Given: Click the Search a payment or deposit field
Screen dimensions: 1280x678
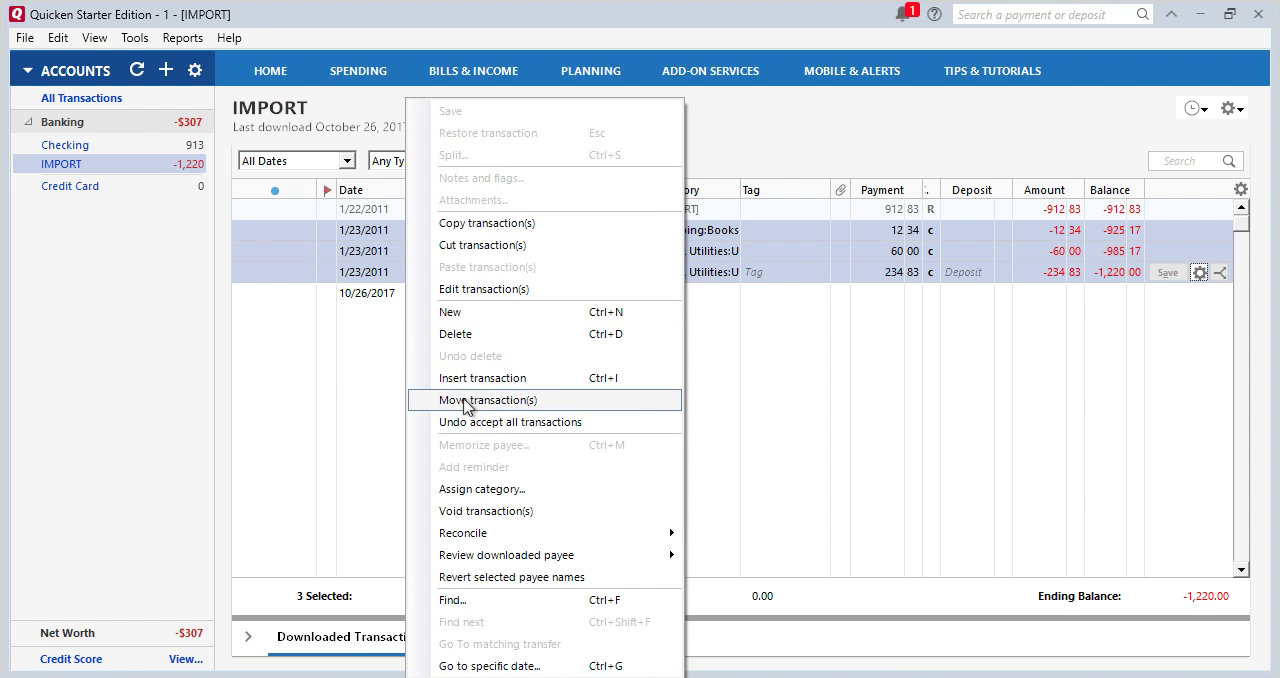Looking at the screenshot, I should (1043, 14).
